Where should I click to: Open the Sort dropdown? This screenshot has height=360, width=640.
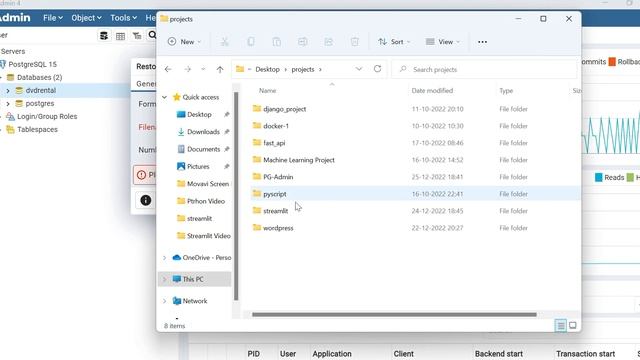pos(394,42)
